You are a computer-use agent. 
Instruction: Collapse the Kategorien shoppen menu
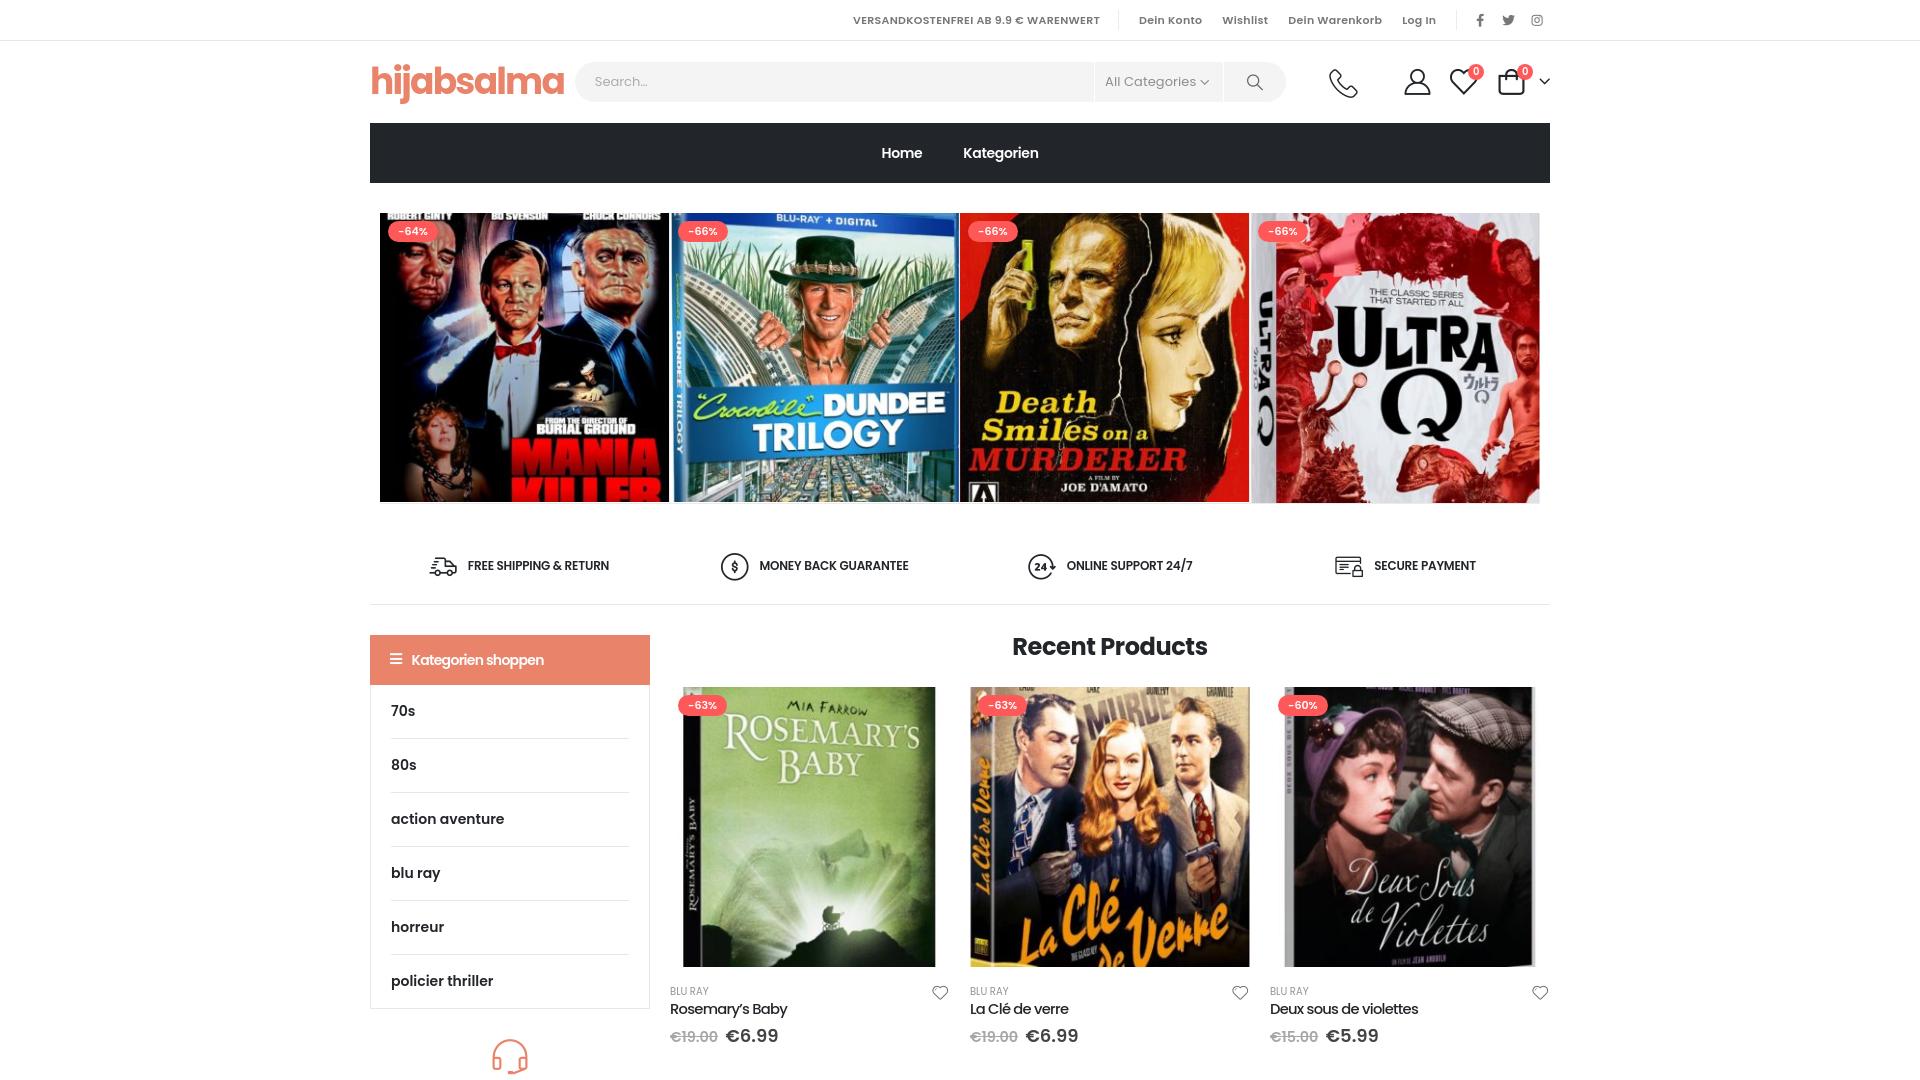(509, 660)
